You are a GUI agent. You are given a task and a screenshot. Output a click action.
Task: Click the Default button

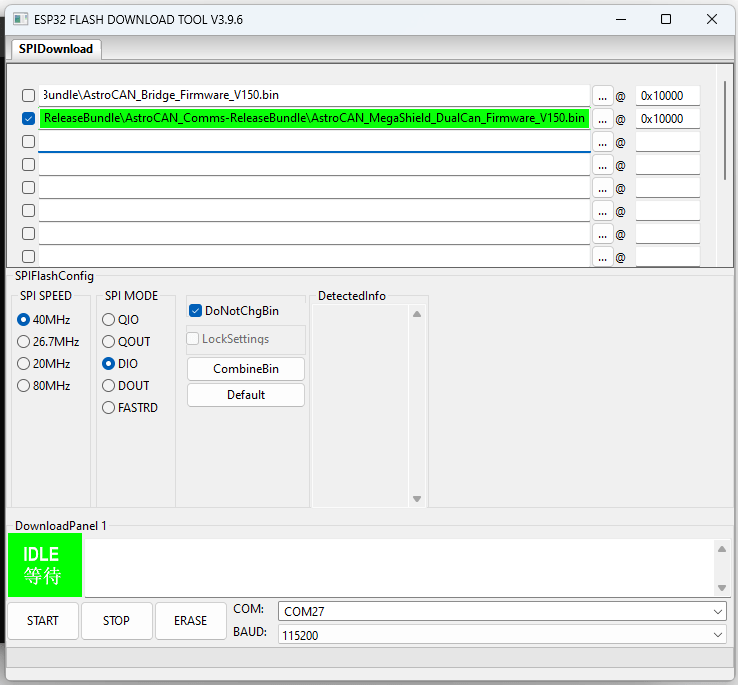coord(246,395)
